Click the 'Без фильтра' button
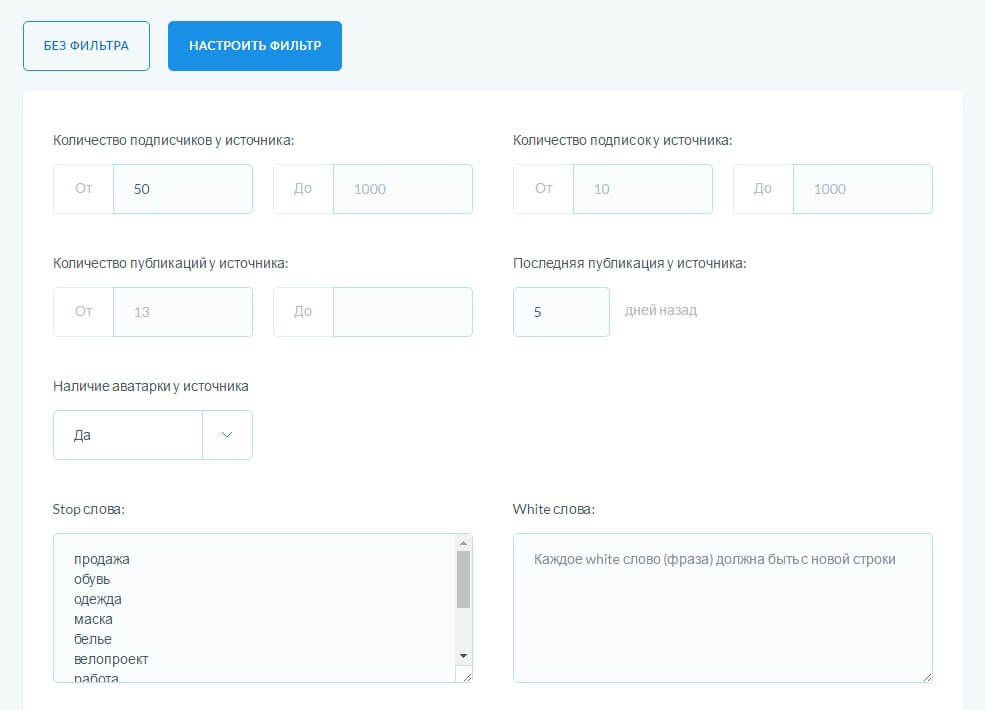The width and height of the screenshot is (985, 710). point(86,46)
